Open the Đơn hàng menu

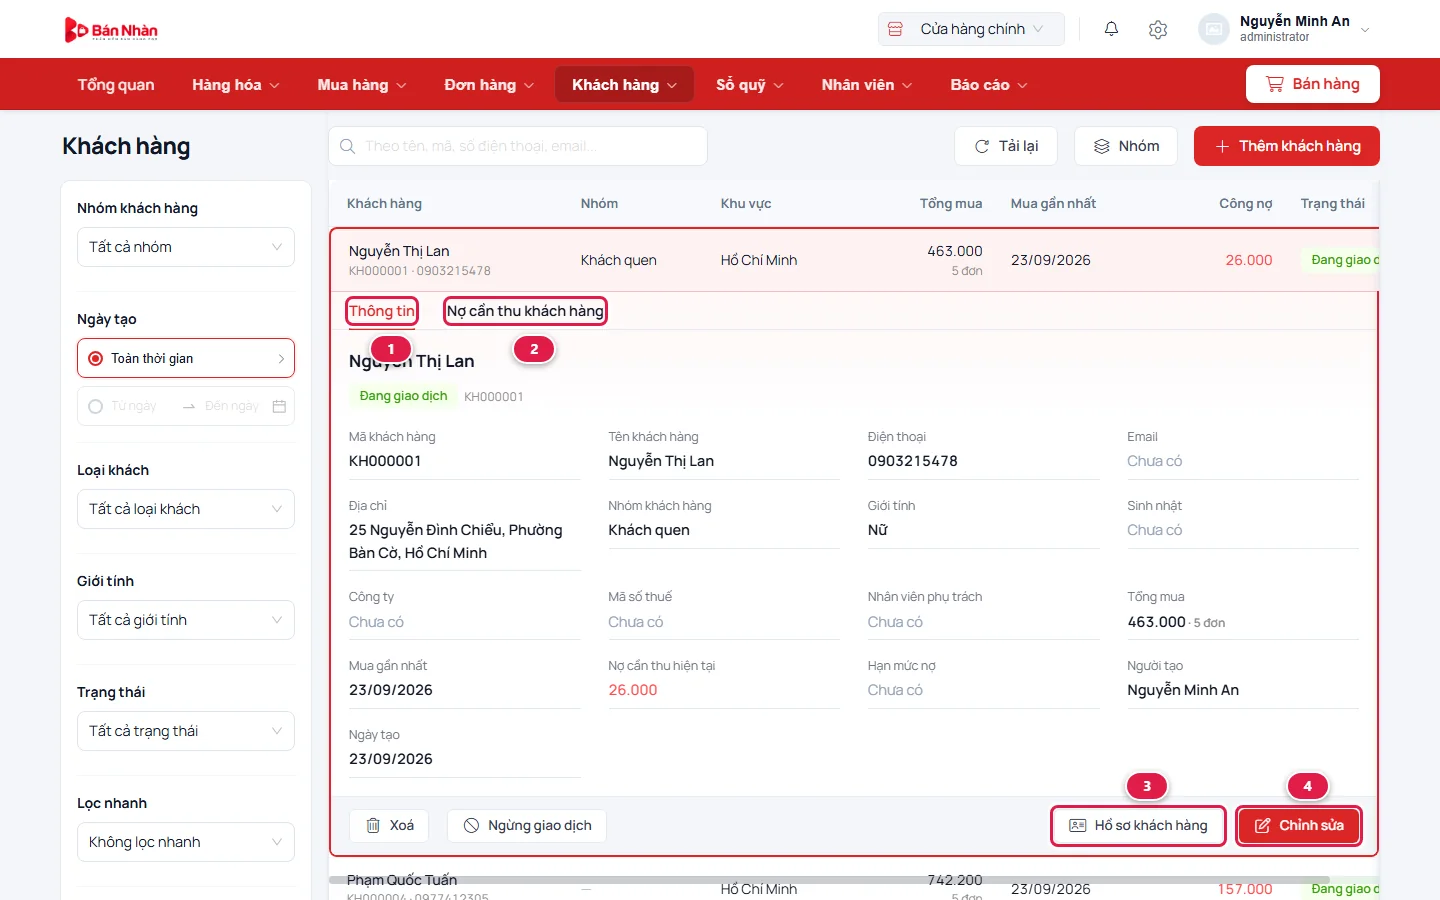point(489,85)
